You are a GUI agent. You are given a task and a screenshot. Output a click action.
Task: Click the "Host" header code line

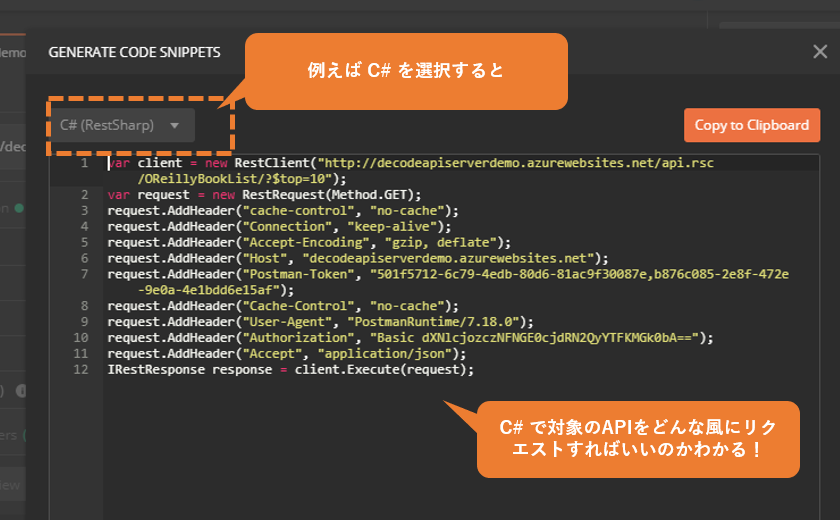click(358, 259)
